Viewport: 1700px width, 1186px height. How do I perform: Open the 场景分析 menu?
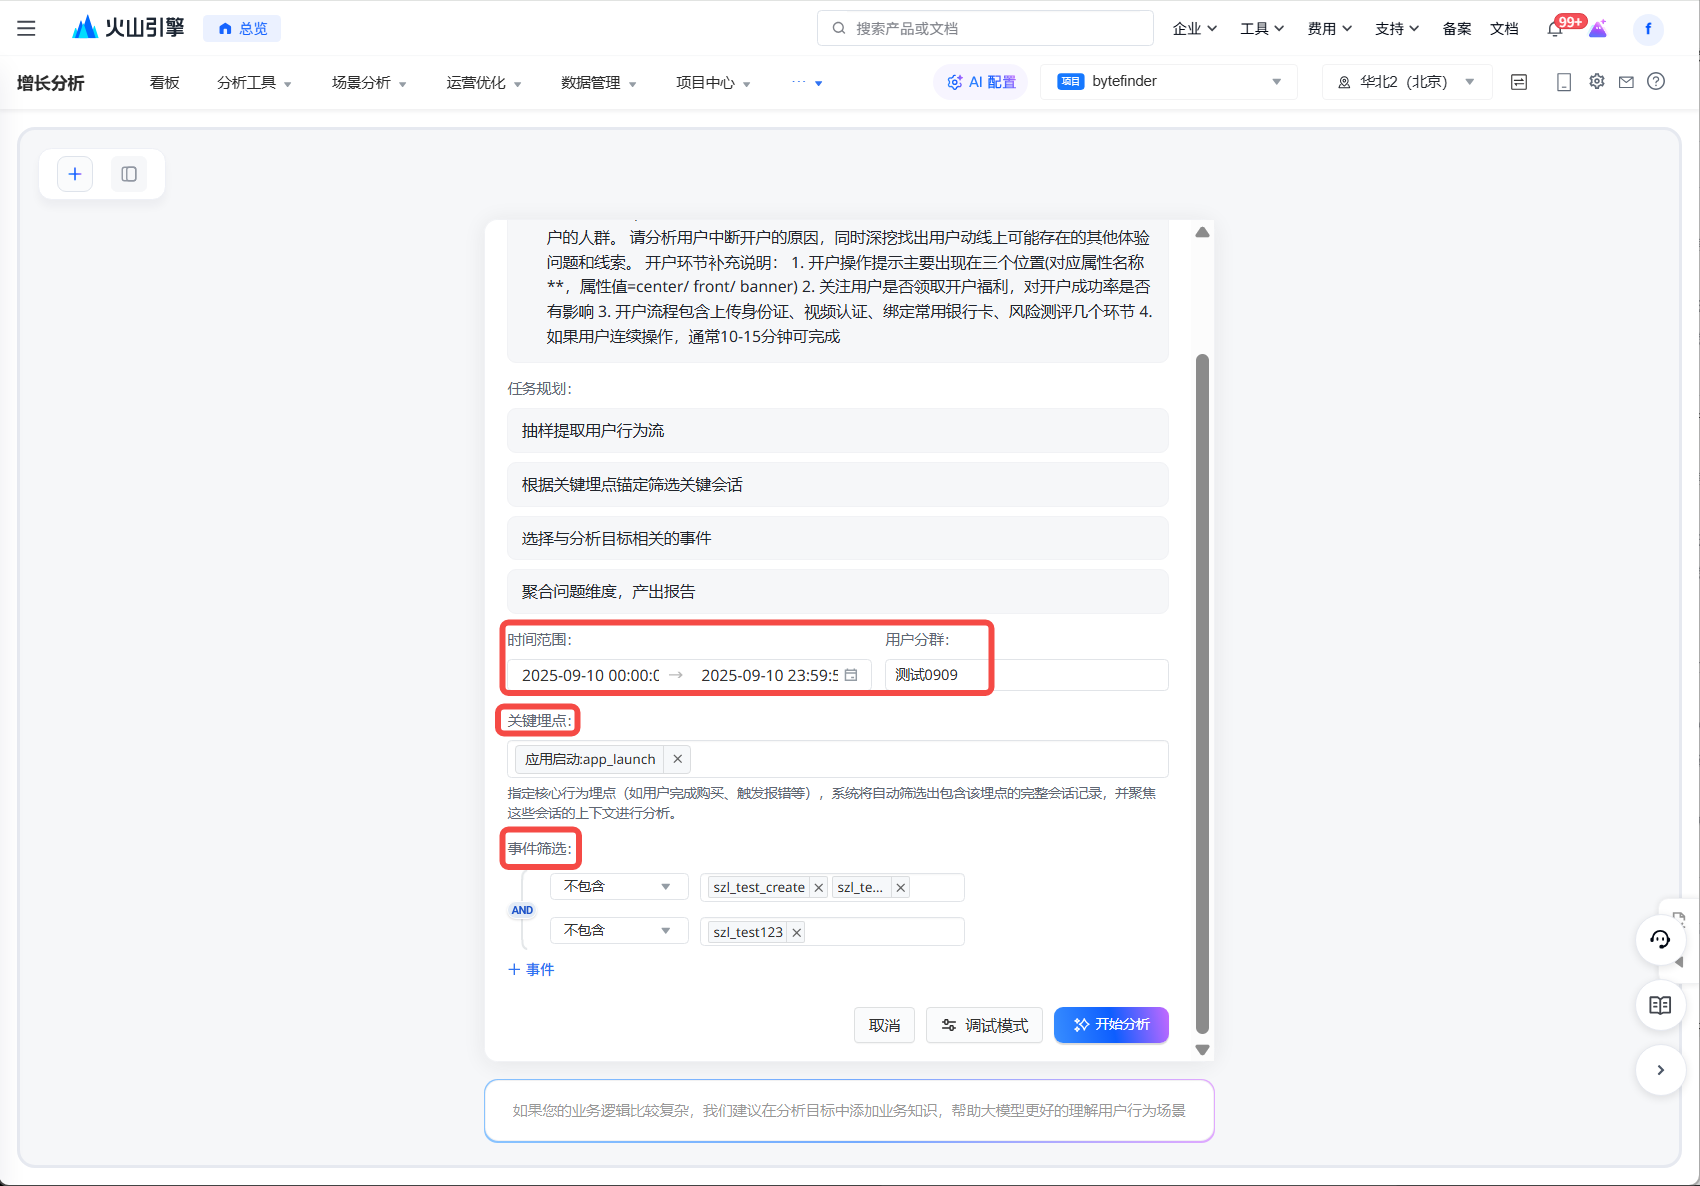tap(369, 83)
